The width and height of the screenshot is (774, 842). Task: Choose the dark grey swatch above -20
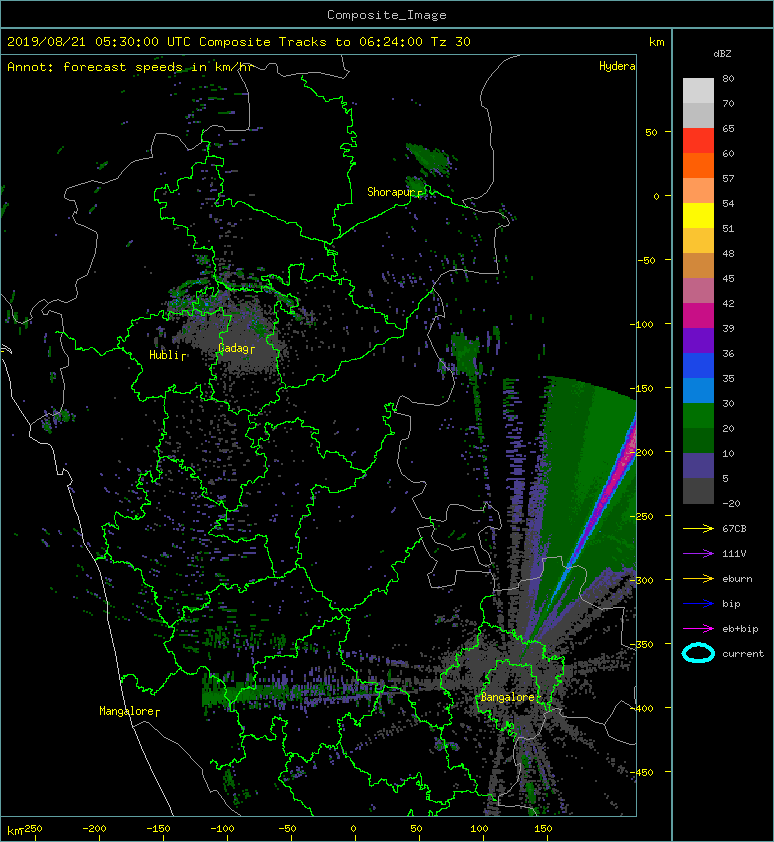(x=698, y=490)
